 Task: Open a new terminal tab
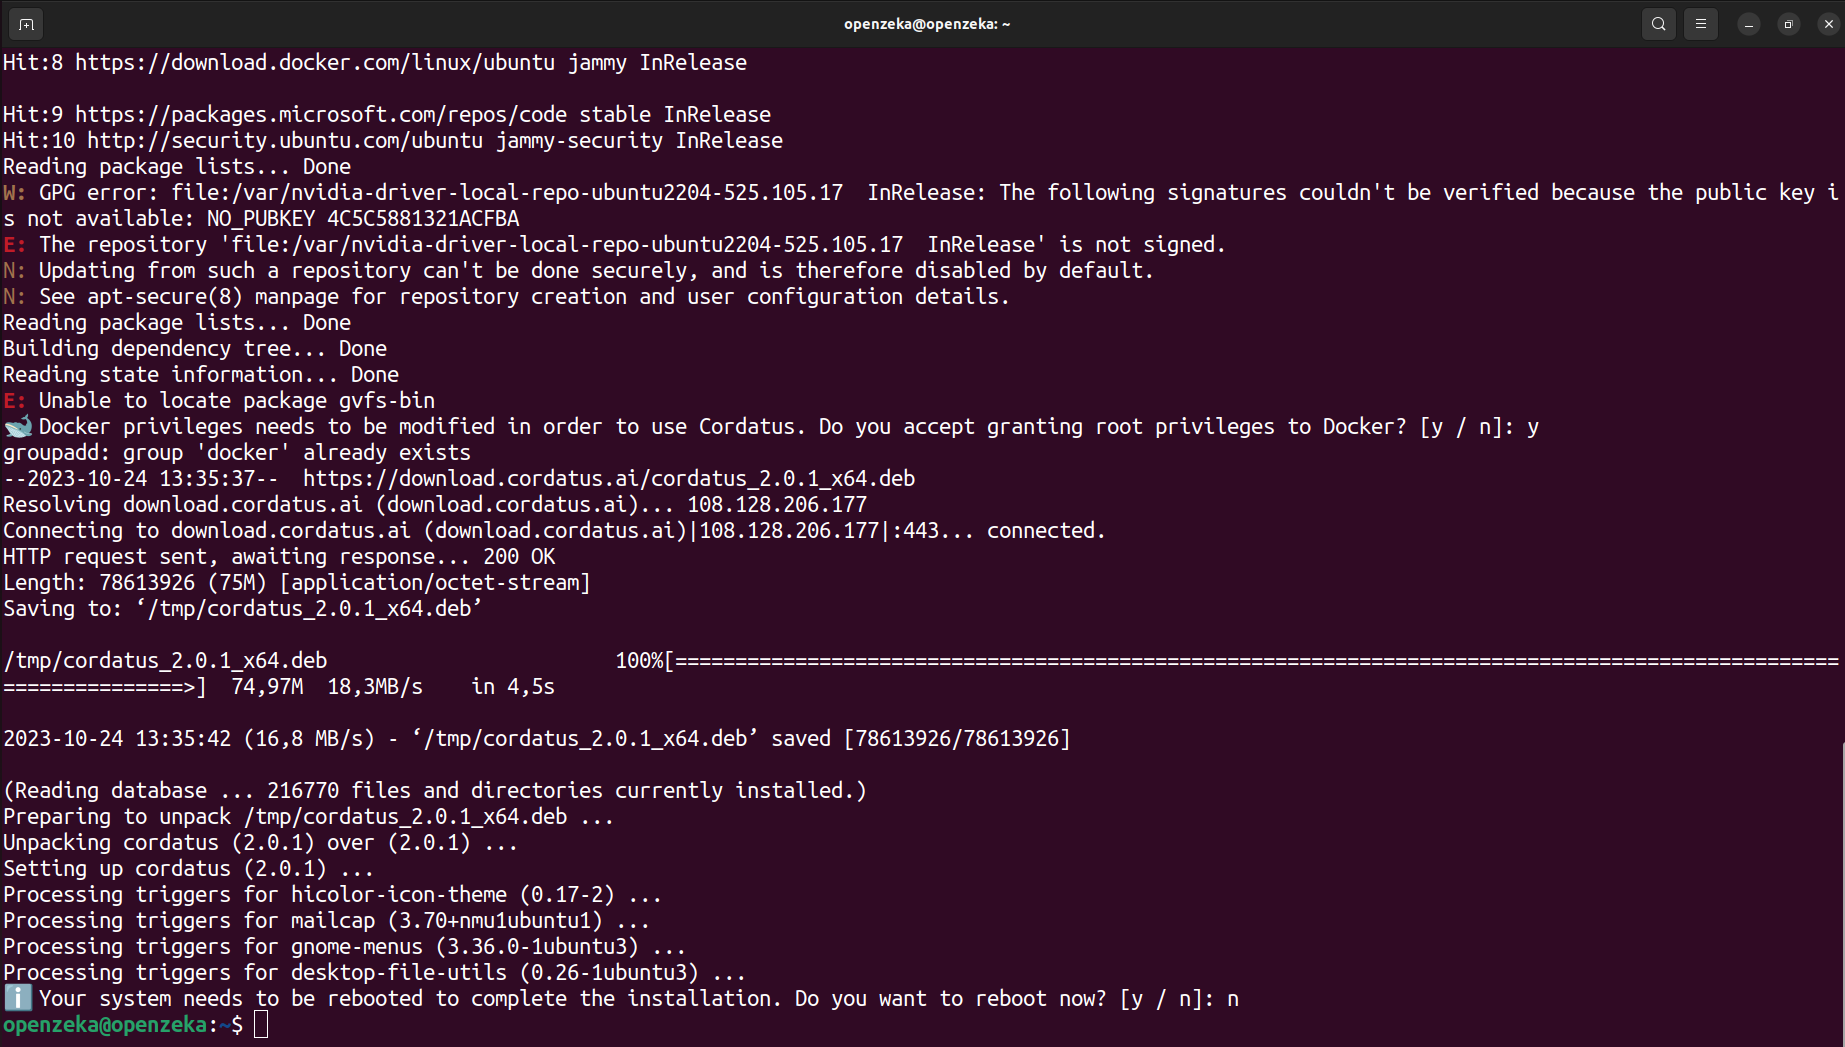pos(26,24)
